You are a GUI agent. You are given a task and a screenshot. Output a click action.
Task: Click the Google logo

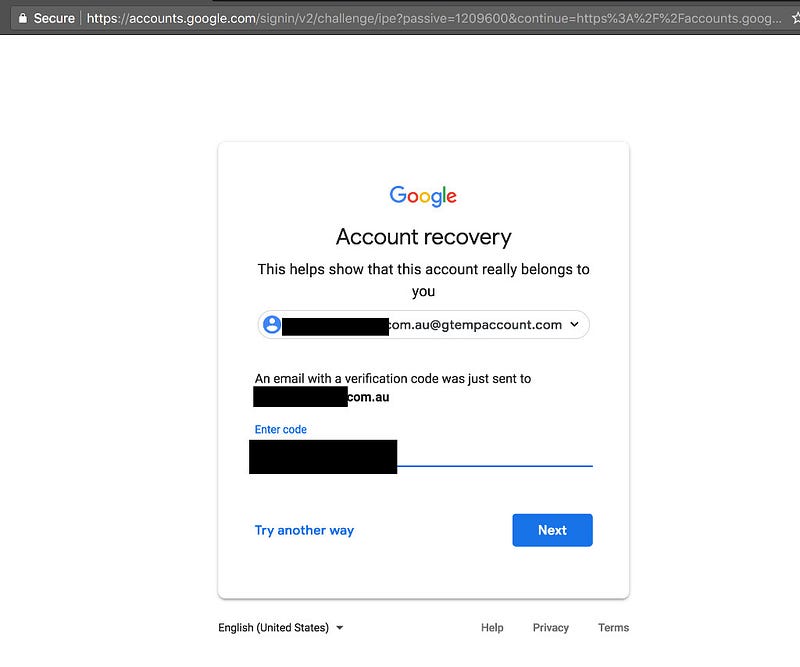click(x=423, y=195)
